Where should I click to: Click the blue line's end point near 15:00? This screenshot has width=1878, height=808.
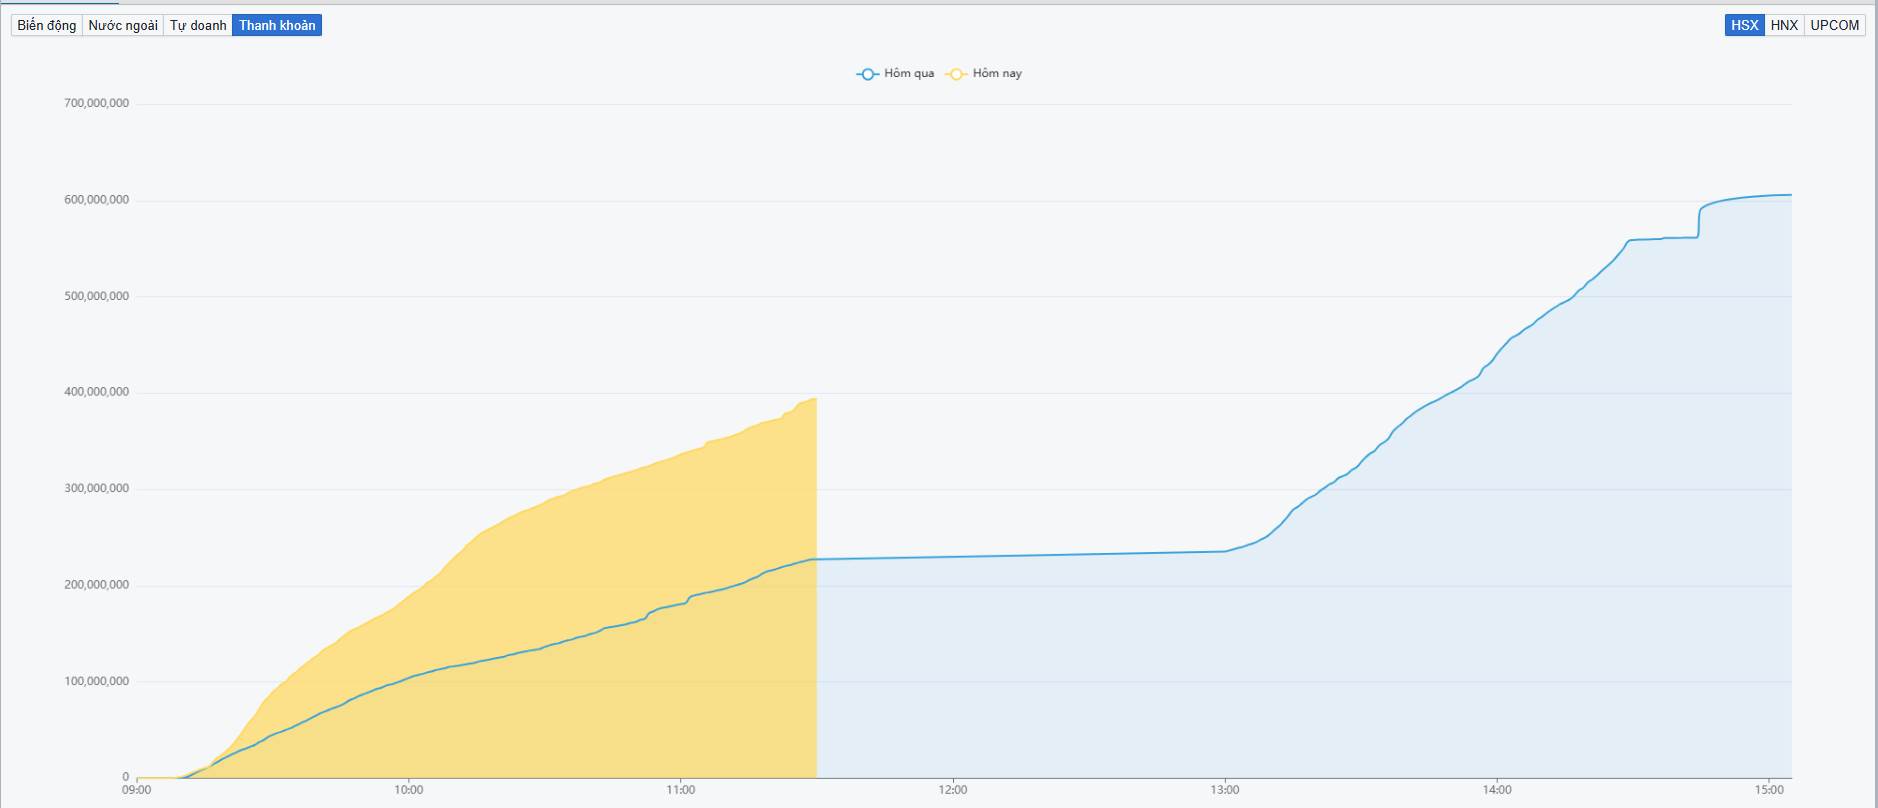(x=1790, y=195)
